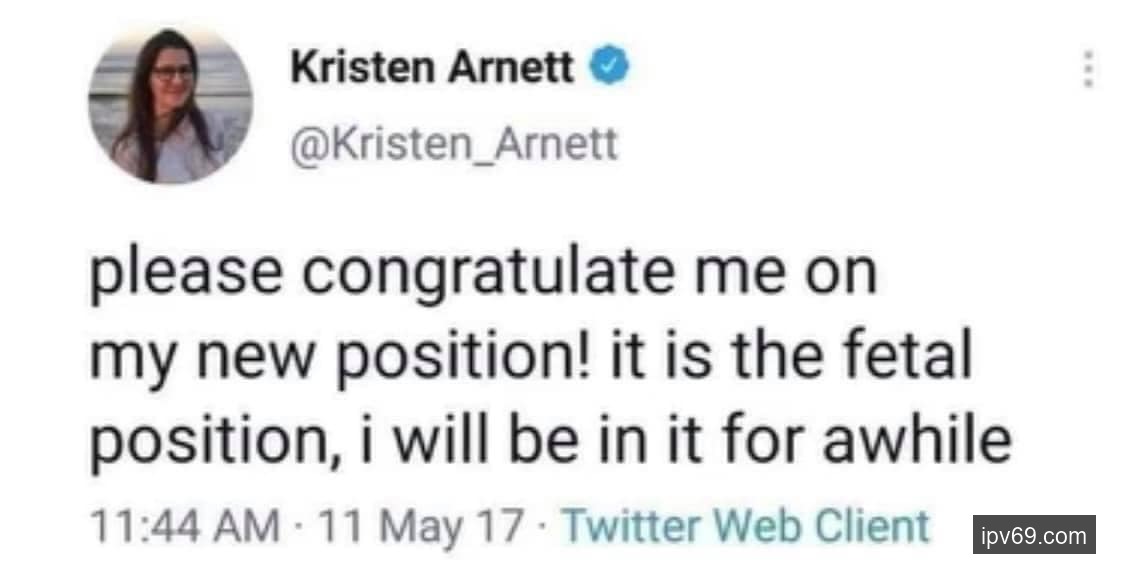1125x583 pixels.
Task: Click the Twitter Web Client source link
Action: pos(746,525)
